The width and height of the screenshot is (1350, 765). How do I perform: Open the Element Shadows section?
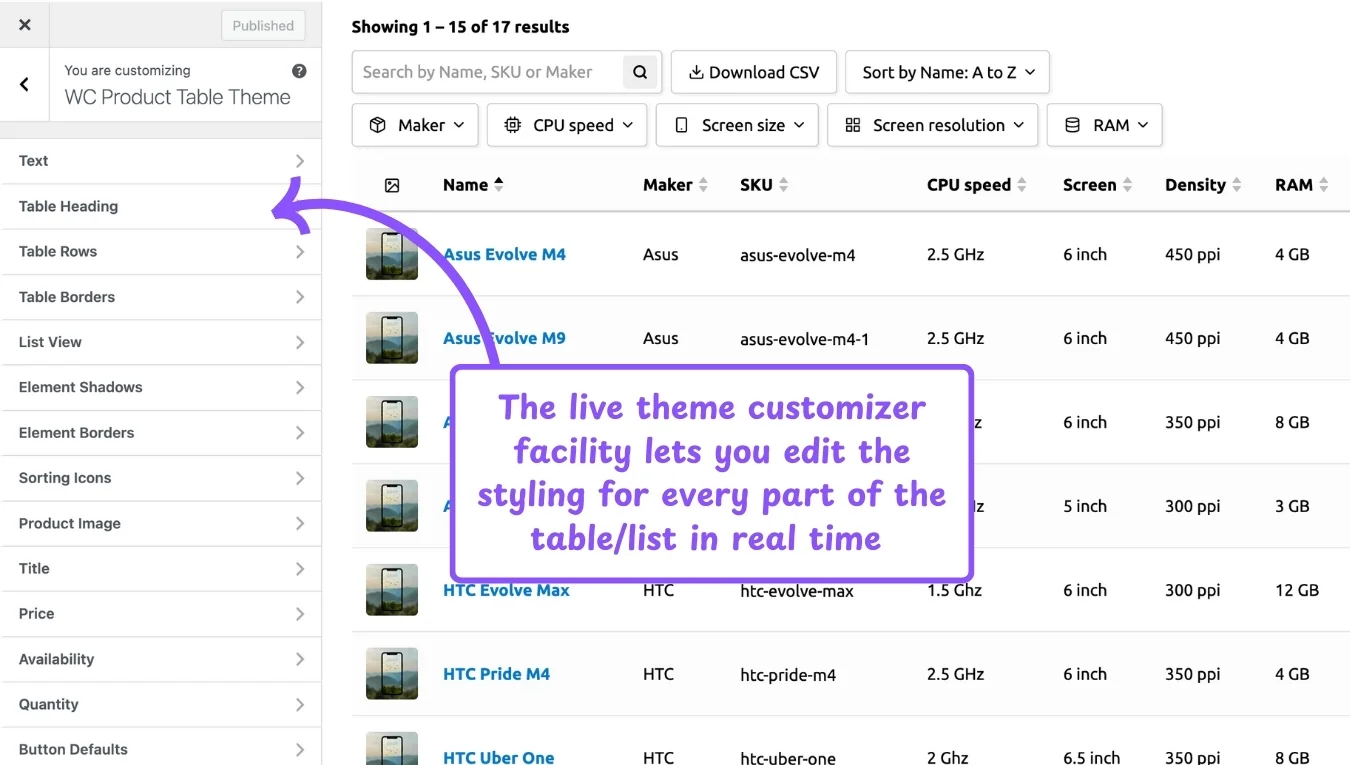click(x=161, y=387)
